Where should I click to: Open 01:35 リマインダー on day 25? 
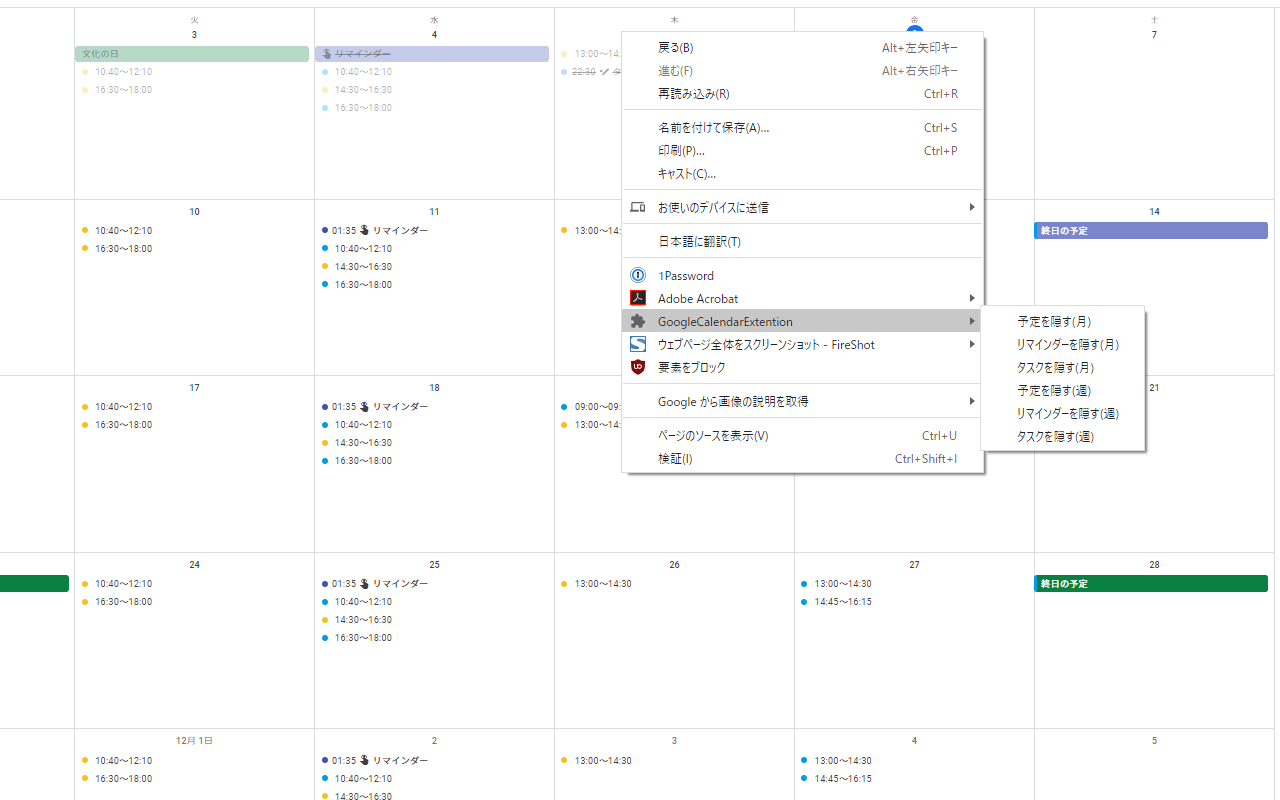coord(375,583)
